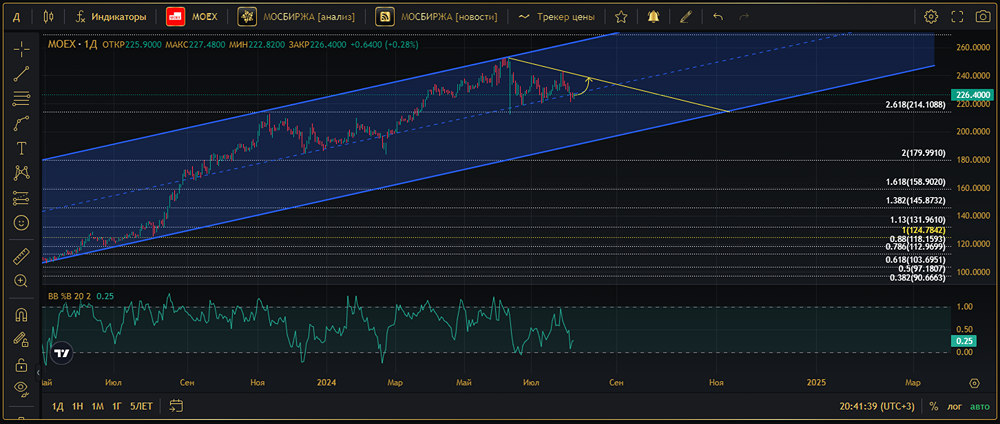
Task: Open chart settings gear
Action: point(931,17)
